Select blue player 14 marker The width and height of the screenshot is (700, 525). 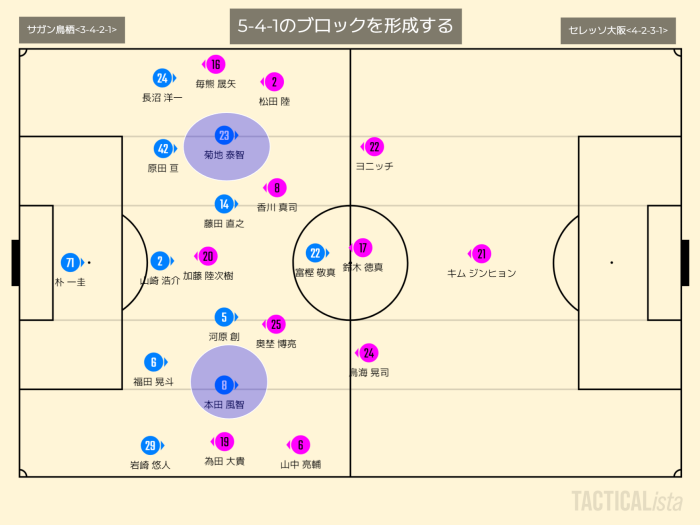point(224,203)
